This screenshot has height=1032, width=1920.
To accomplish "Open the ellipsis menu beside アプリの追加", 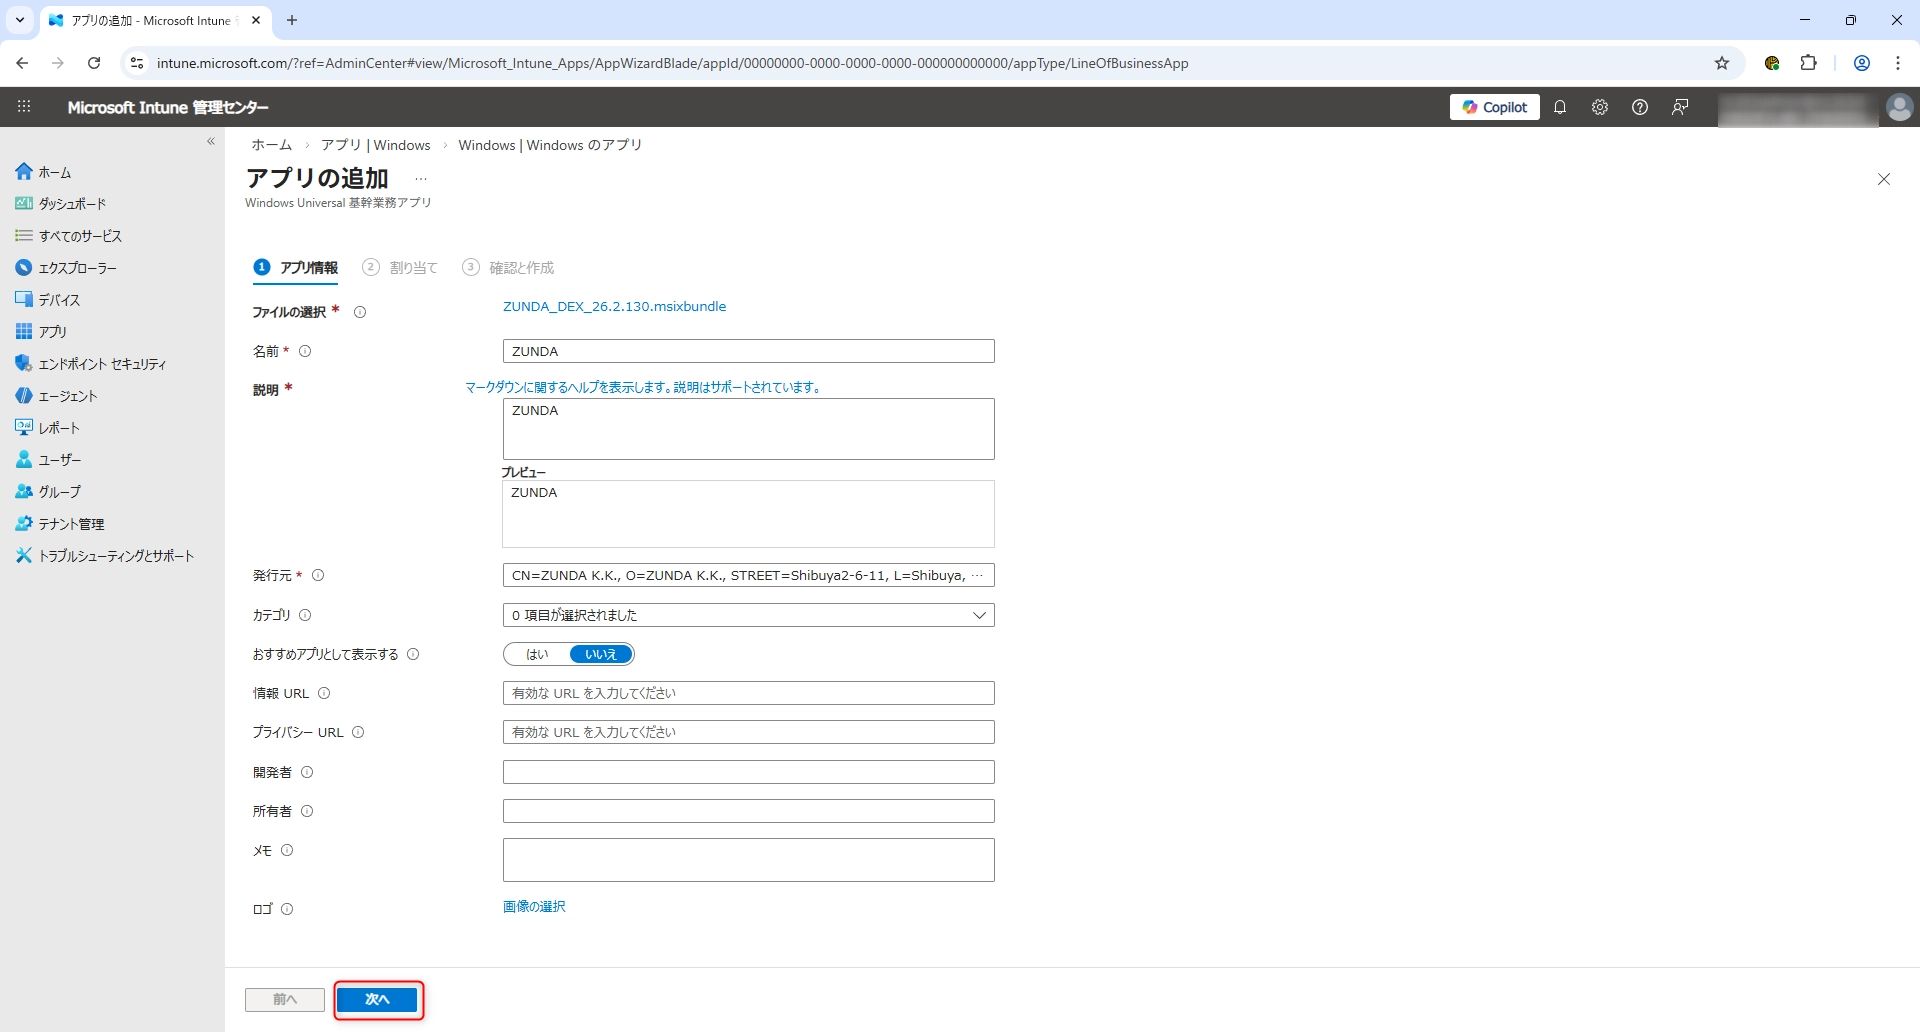I will 421,179.
